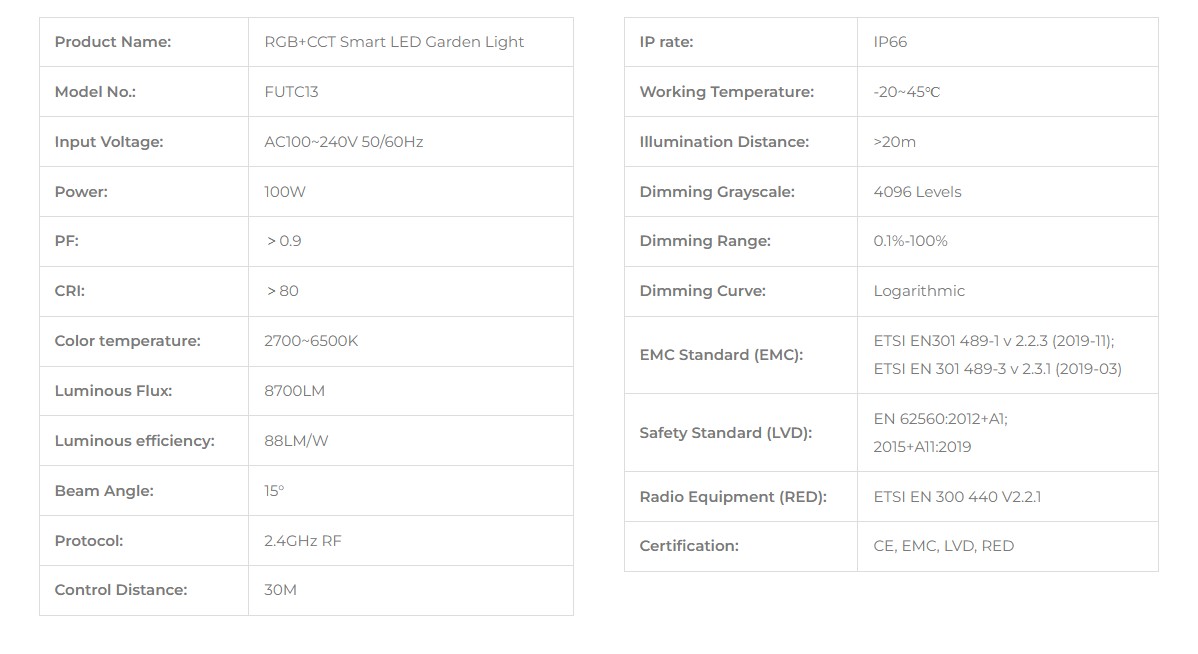The width and height of the screenshot is (1198, 654).
Task: Click the EMC Standard (EMC) label
Action: (x=721, y=355)
